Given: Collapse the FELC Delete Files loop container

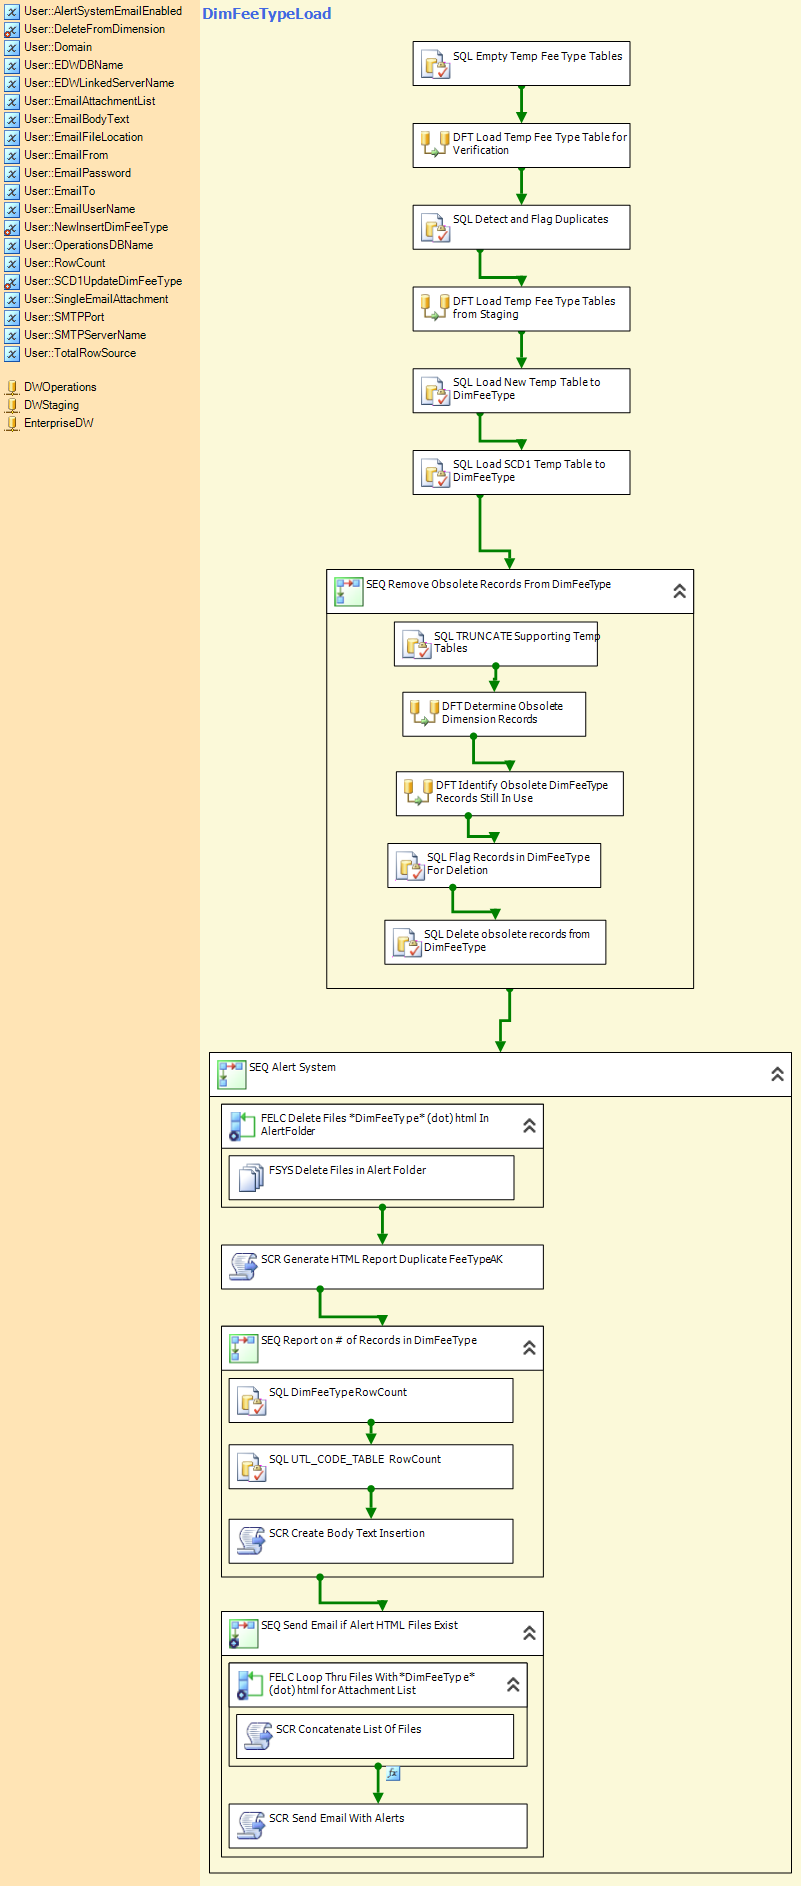Looking at the screenshot, I should click(530, 1126).
